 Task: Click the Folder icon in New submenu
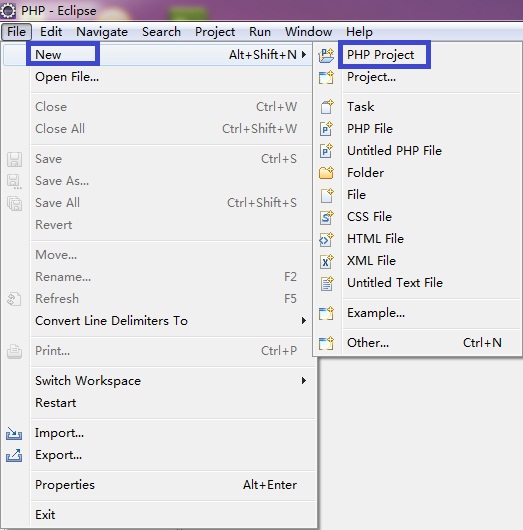[x=327, y=173]
